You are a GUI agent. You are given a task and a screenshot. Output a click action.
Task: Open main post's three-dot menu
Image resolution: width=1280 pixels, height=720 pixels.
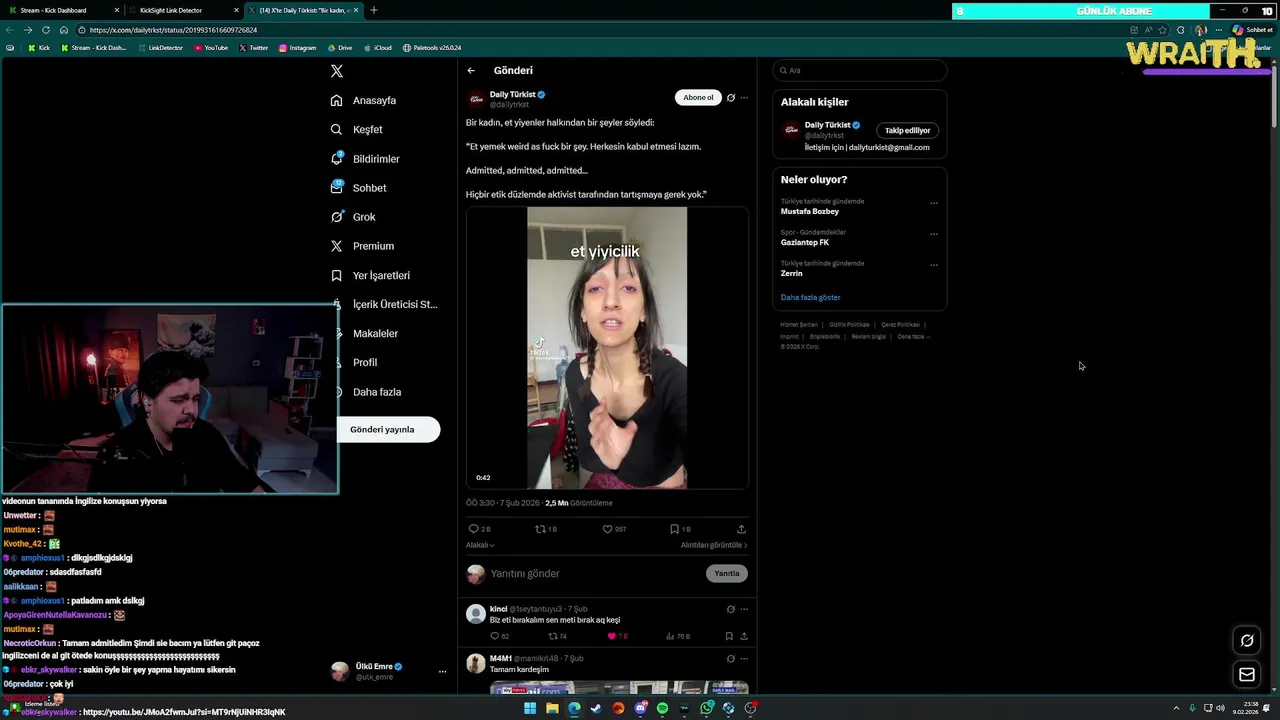(x=744, y=98)
